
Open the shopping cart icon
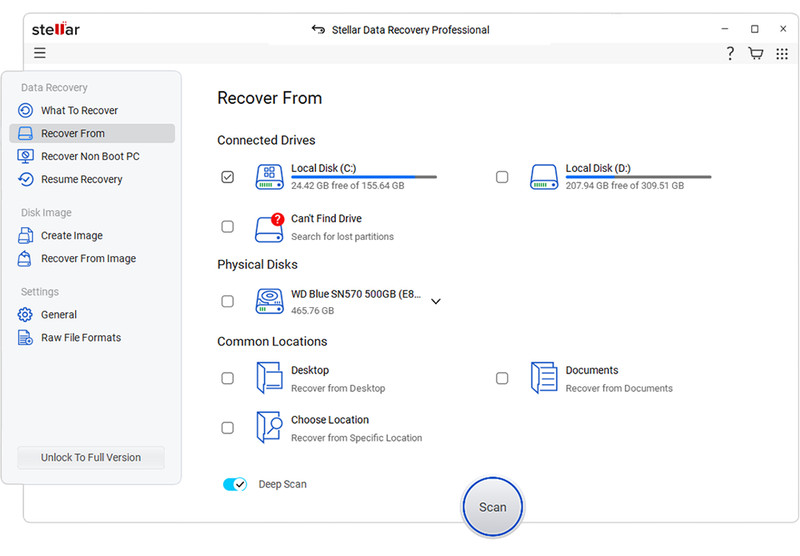pos(756,53)
